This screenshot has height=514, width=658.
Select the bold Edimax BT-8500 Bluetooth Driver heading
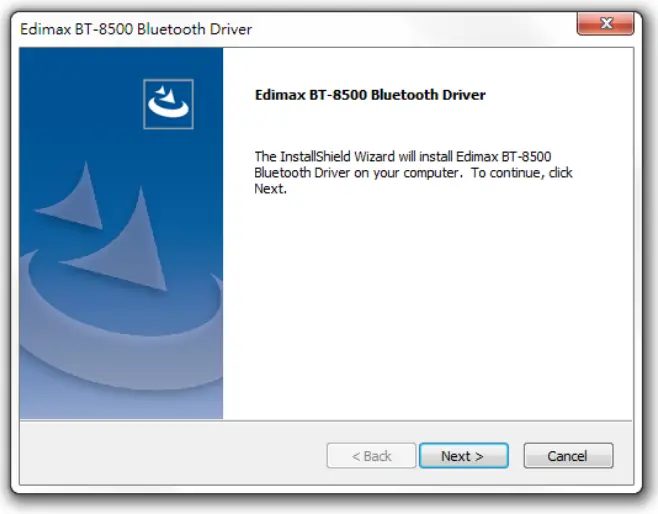(370, 95)
